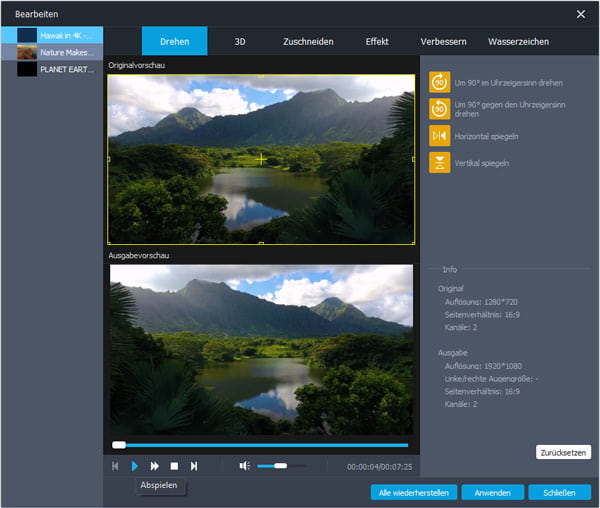Go to the Verbessern tab
This screenshot has width=600, height=508.
point(439,42)
